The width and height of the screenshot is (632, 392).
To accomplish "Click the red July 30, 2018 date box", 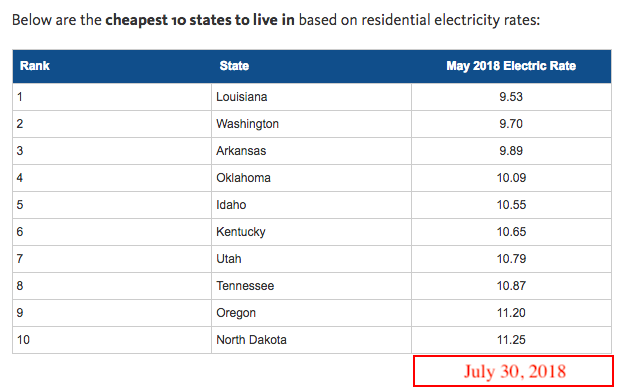I will 514,371.
